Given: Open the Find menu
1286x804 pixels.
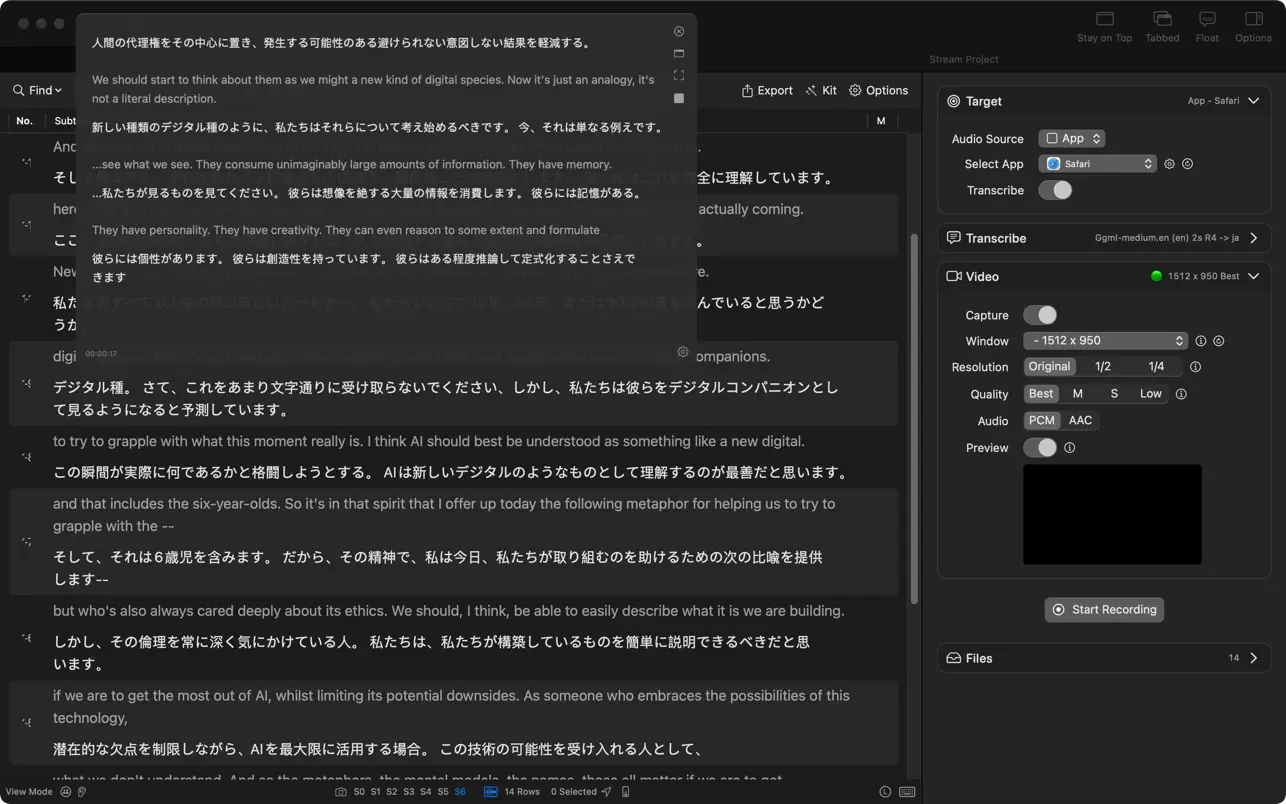Looking at the screenshot, I should click(x=38, y=90).
